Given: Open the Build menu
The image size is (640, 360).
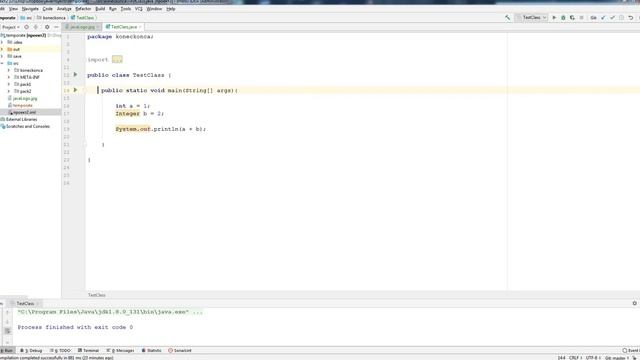Looking at the screenshot, I should tap(100, 9).
